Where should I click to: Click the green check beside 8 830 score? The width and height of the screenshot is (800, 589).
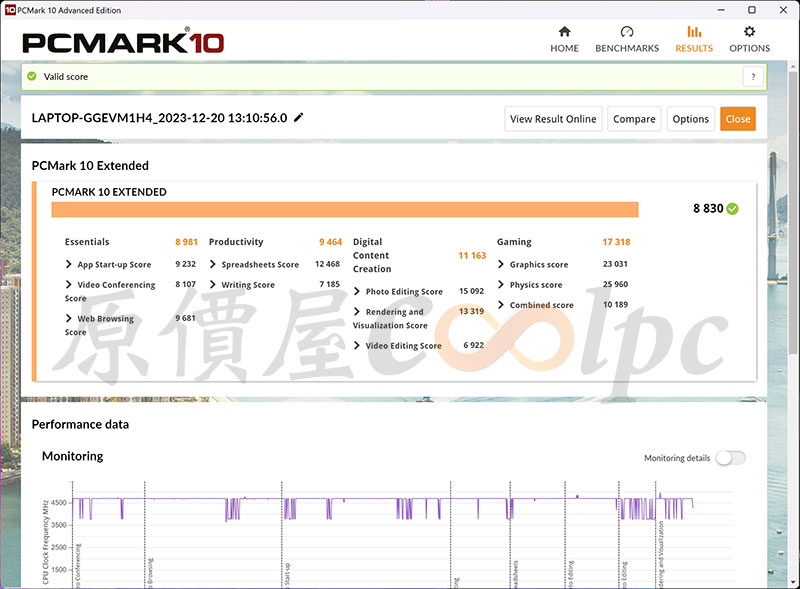[733, 209]
